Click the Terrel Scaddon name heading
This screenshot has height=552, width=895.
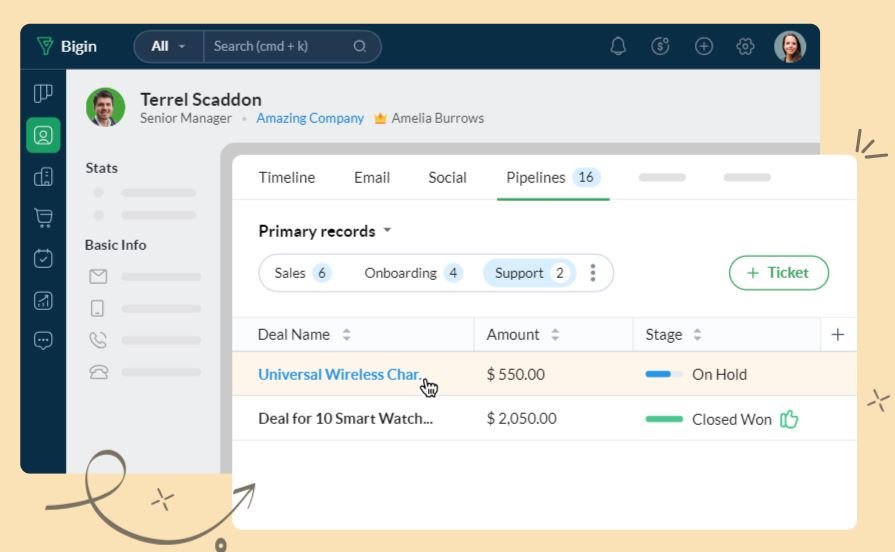(x=201, y=99)
